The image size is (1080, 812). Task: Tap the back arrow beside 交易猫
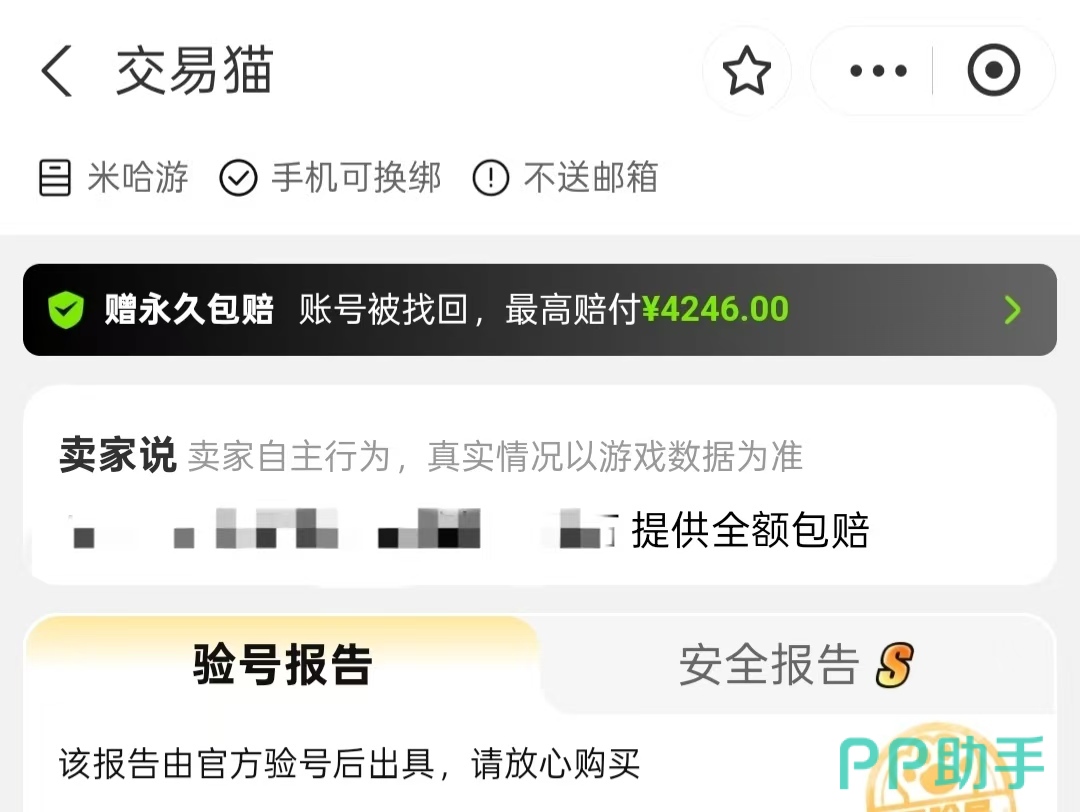point(56,71)
